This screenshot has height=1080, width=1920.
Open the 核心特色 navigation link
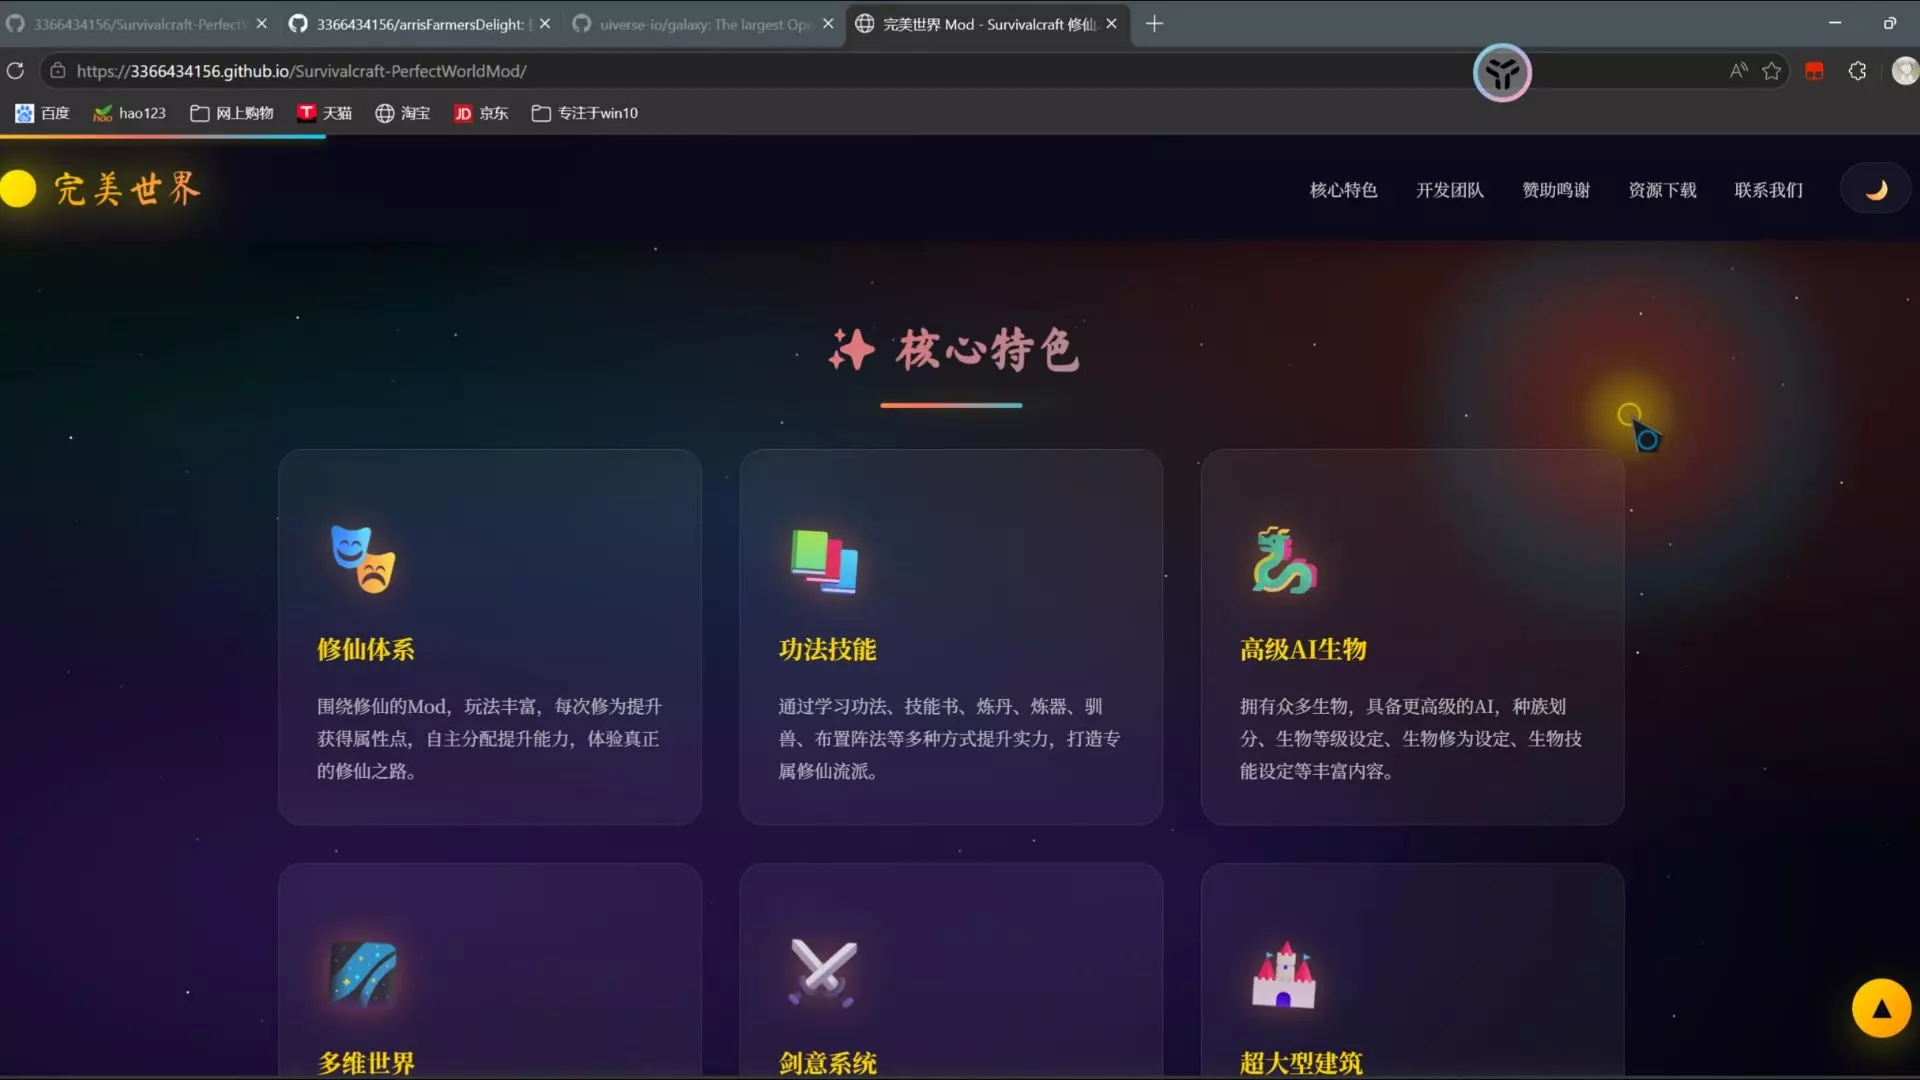click(1343, 190)
